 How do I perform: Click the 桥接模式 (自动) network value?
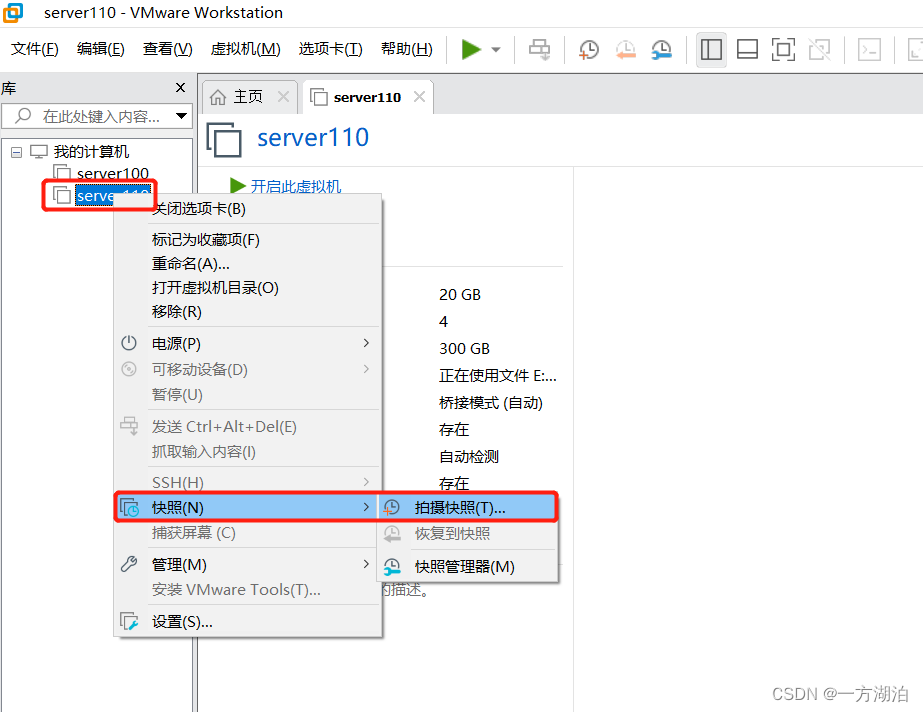tap(491, 402)
